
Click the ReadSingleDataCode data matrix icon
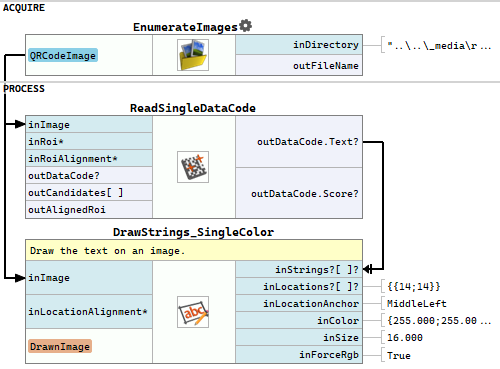point(193,167)
